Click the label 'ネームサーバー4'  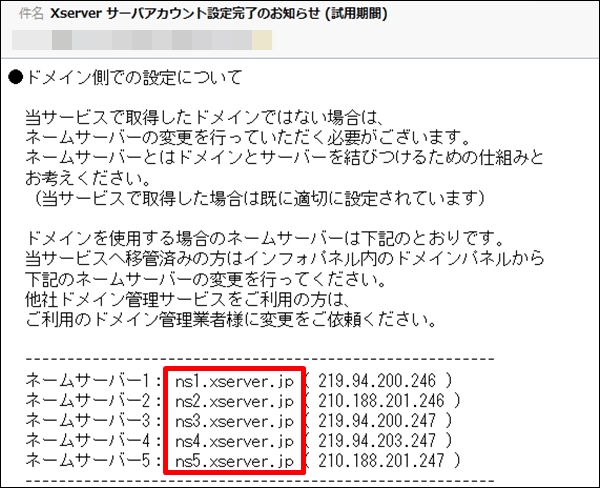[x=88, y=441]
